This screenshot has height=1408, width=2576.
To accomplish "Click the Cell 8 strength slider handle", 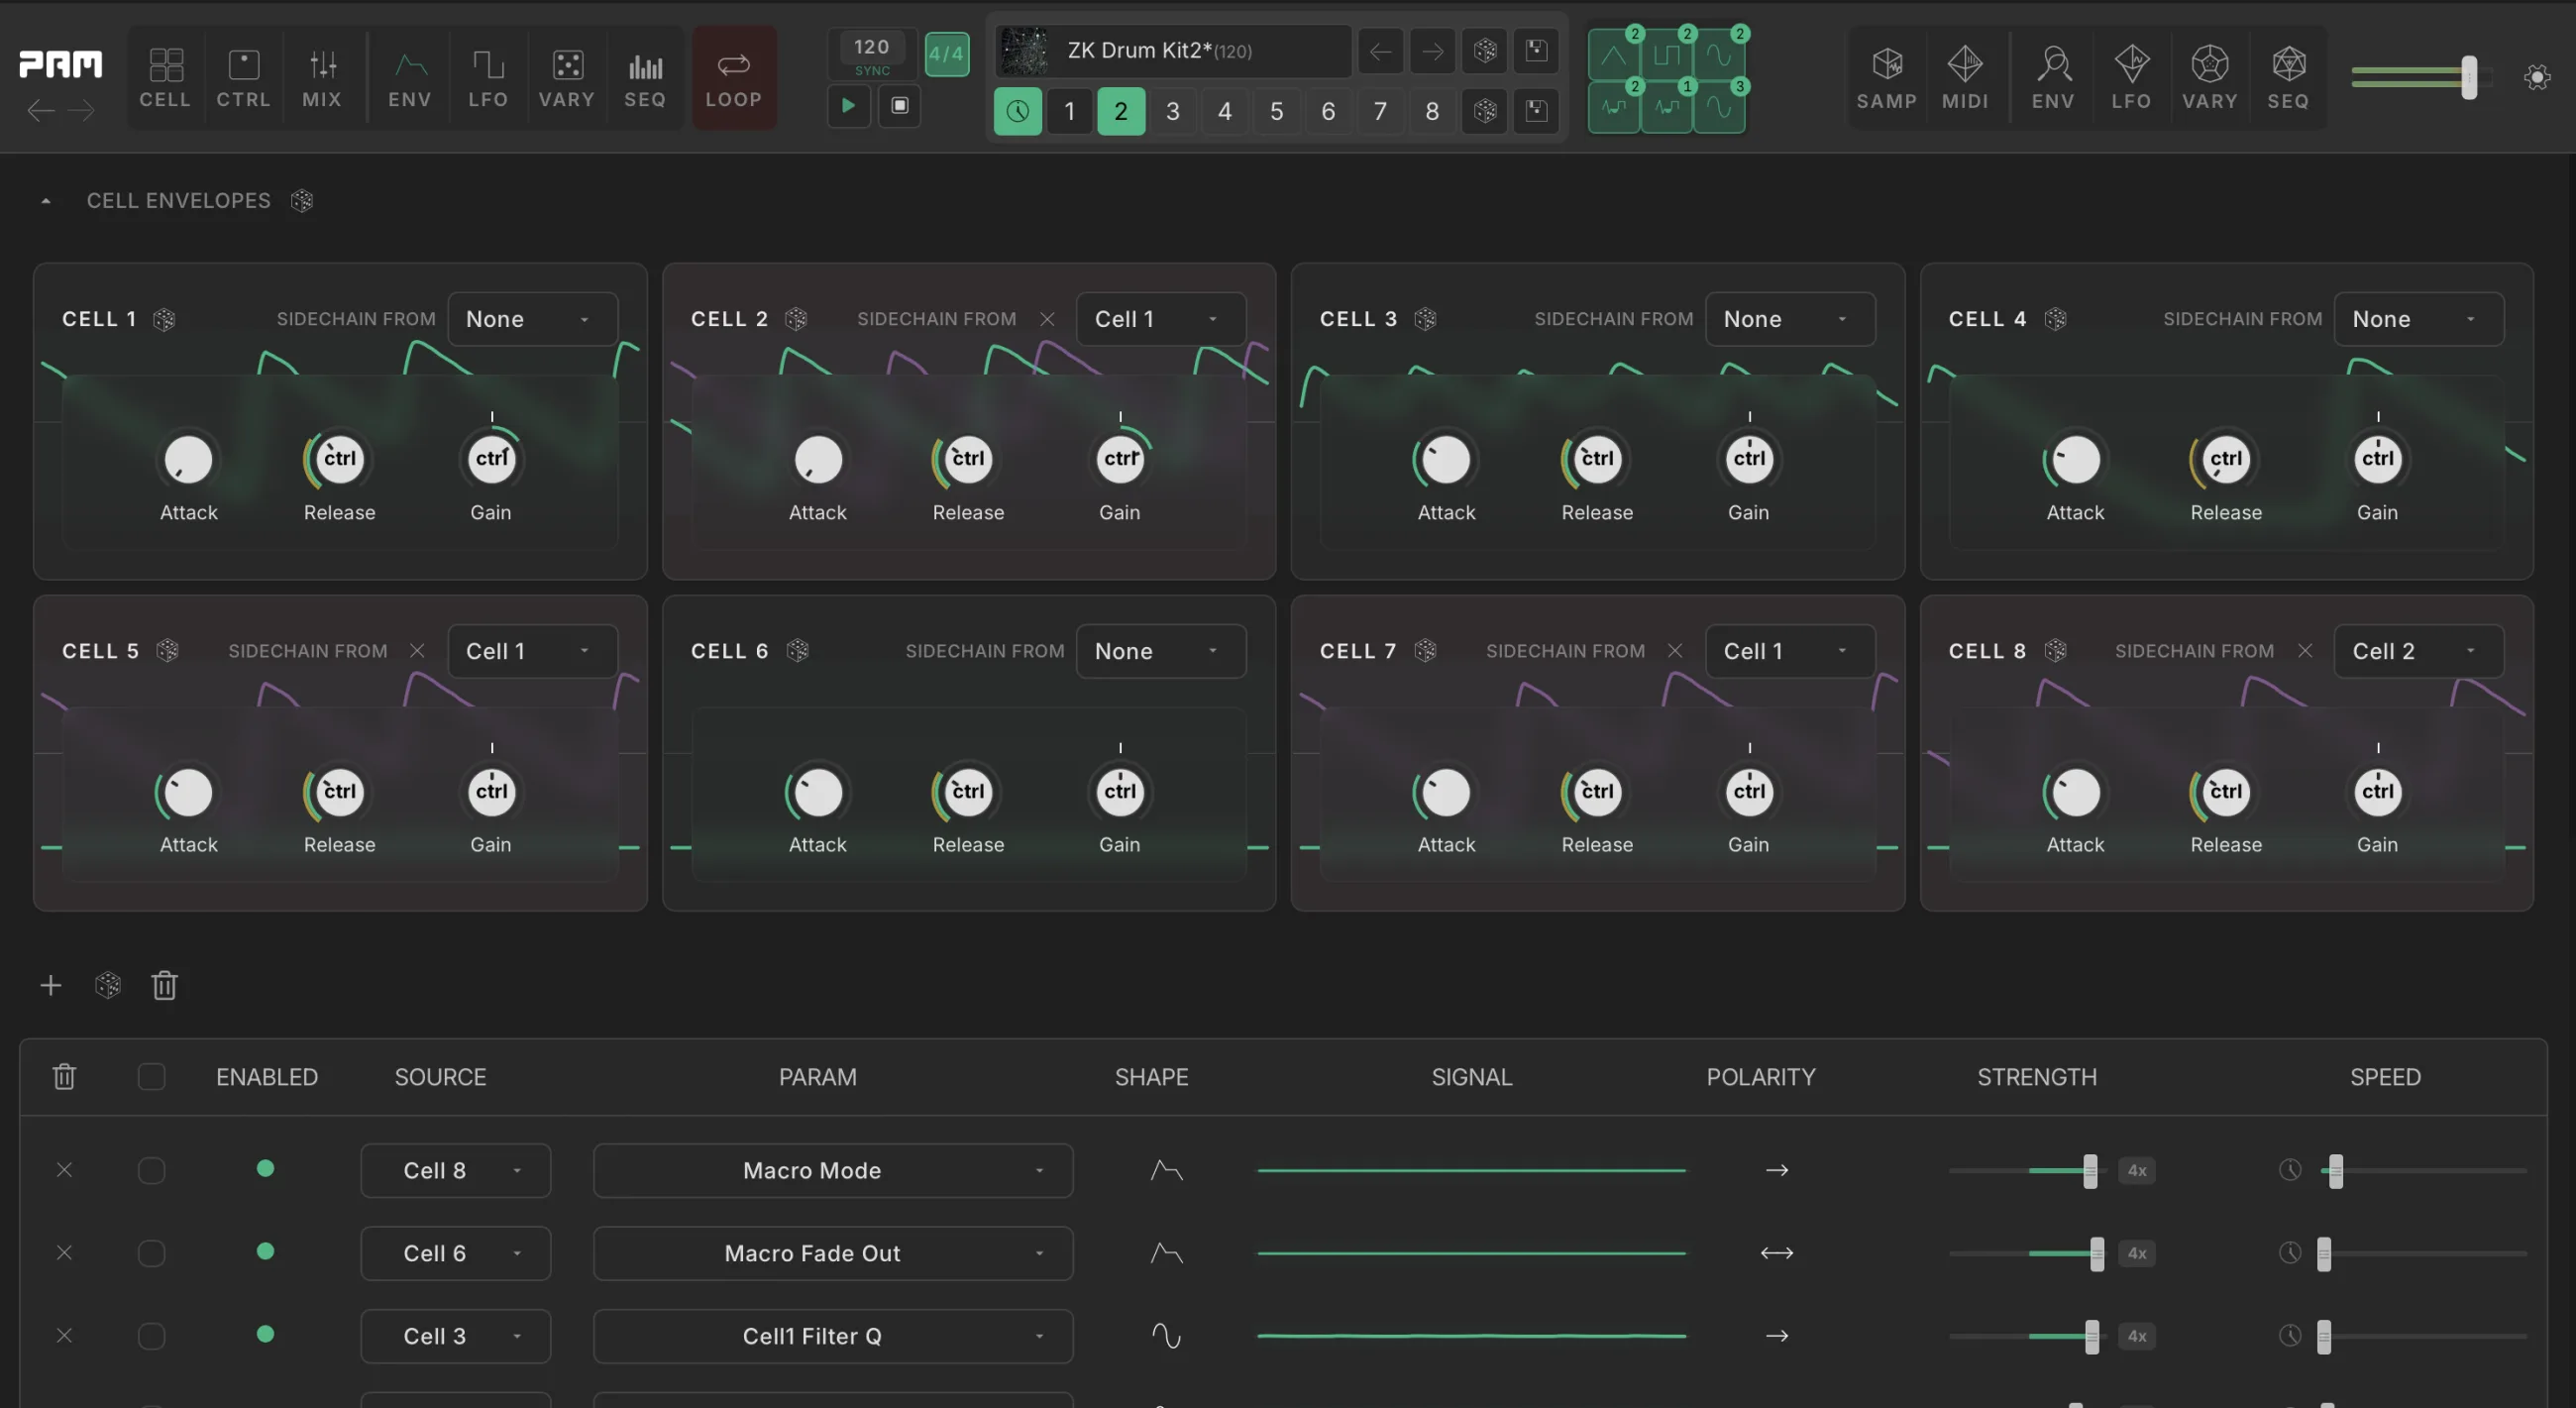I will click(2089, 1170).
